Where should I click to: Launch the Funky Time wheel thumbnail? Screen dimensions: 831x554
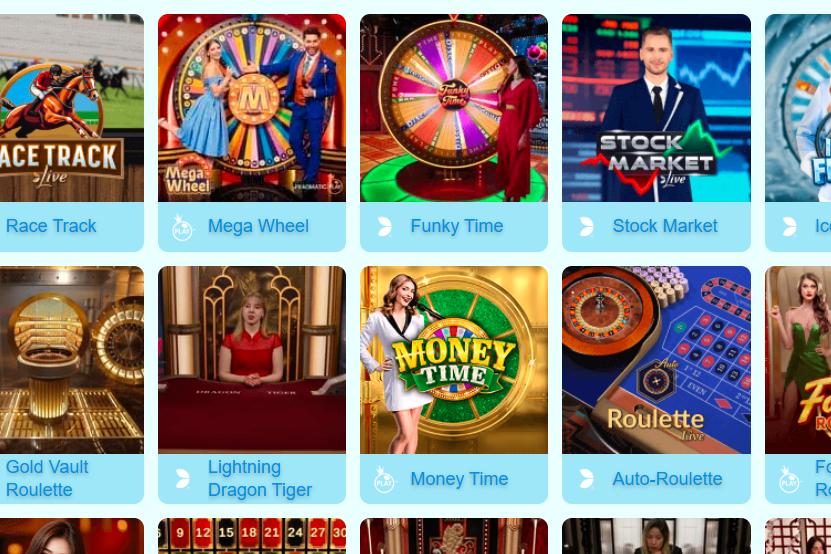pos(454,108)
